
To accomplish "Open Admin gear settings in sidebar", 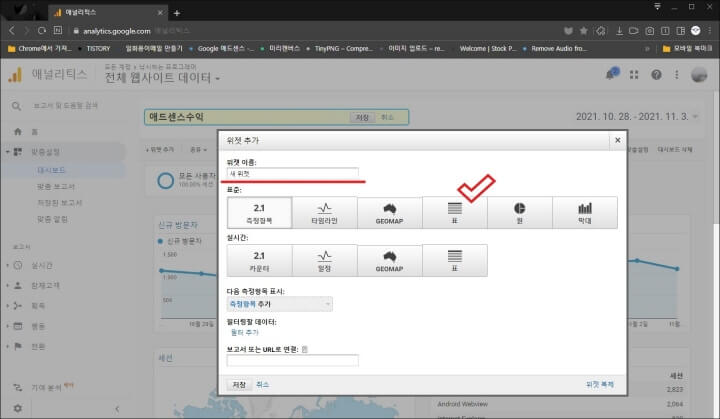I will tap(18, 408).
